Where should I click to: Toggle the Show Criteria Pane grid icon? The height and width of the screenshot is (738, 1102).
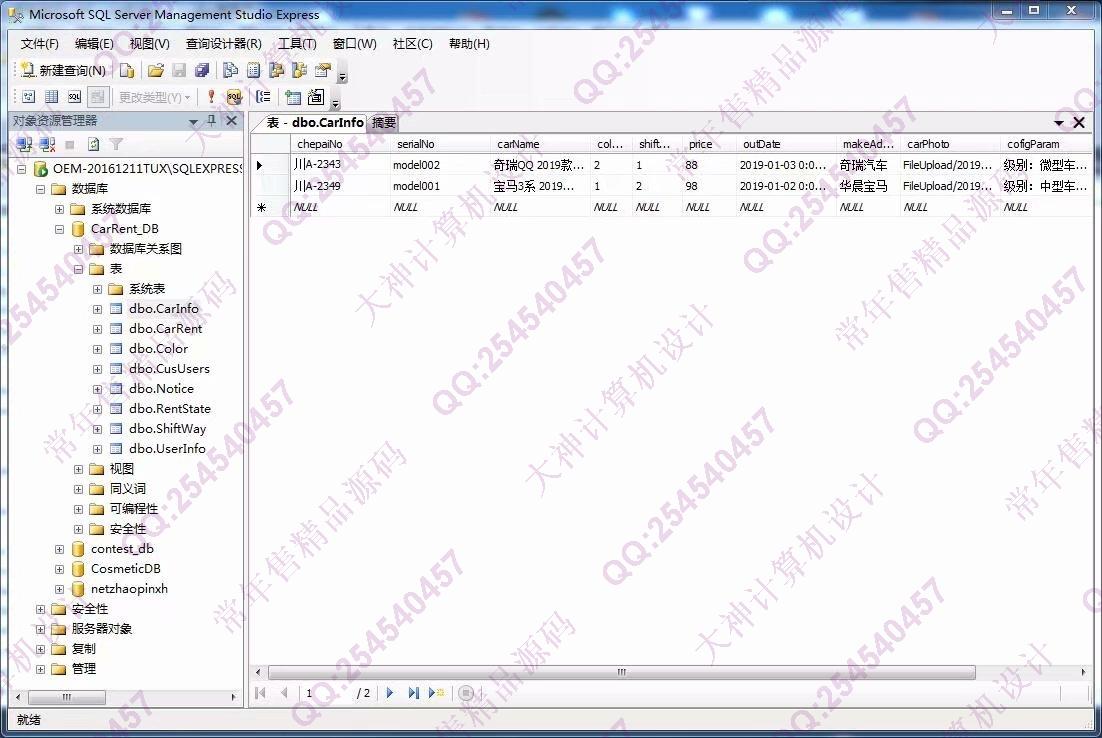click(52, 97)
